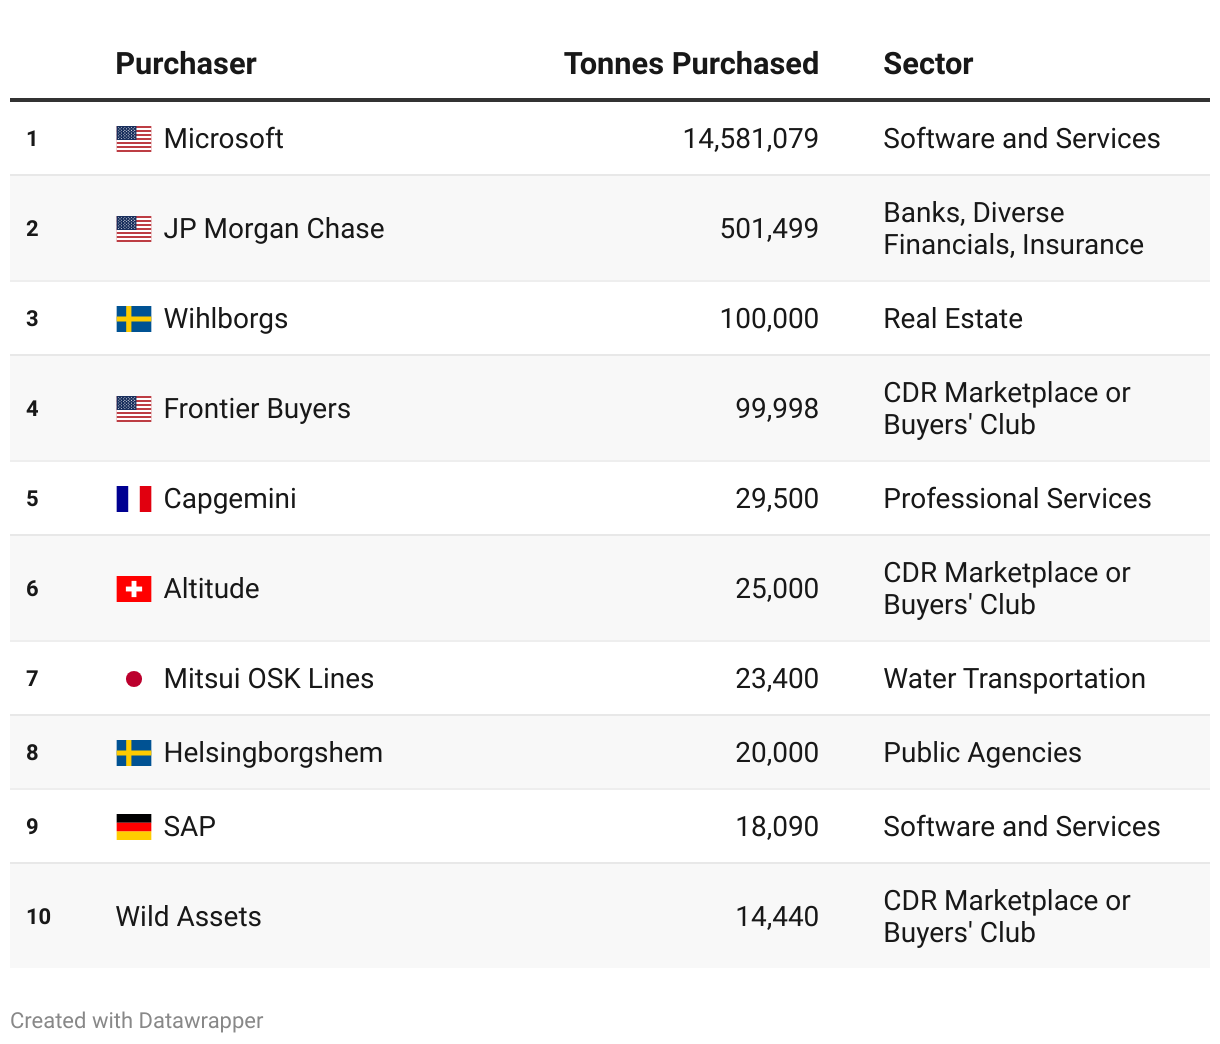
Task: Open the Created with Datawrapper link
Action: 137,1021
